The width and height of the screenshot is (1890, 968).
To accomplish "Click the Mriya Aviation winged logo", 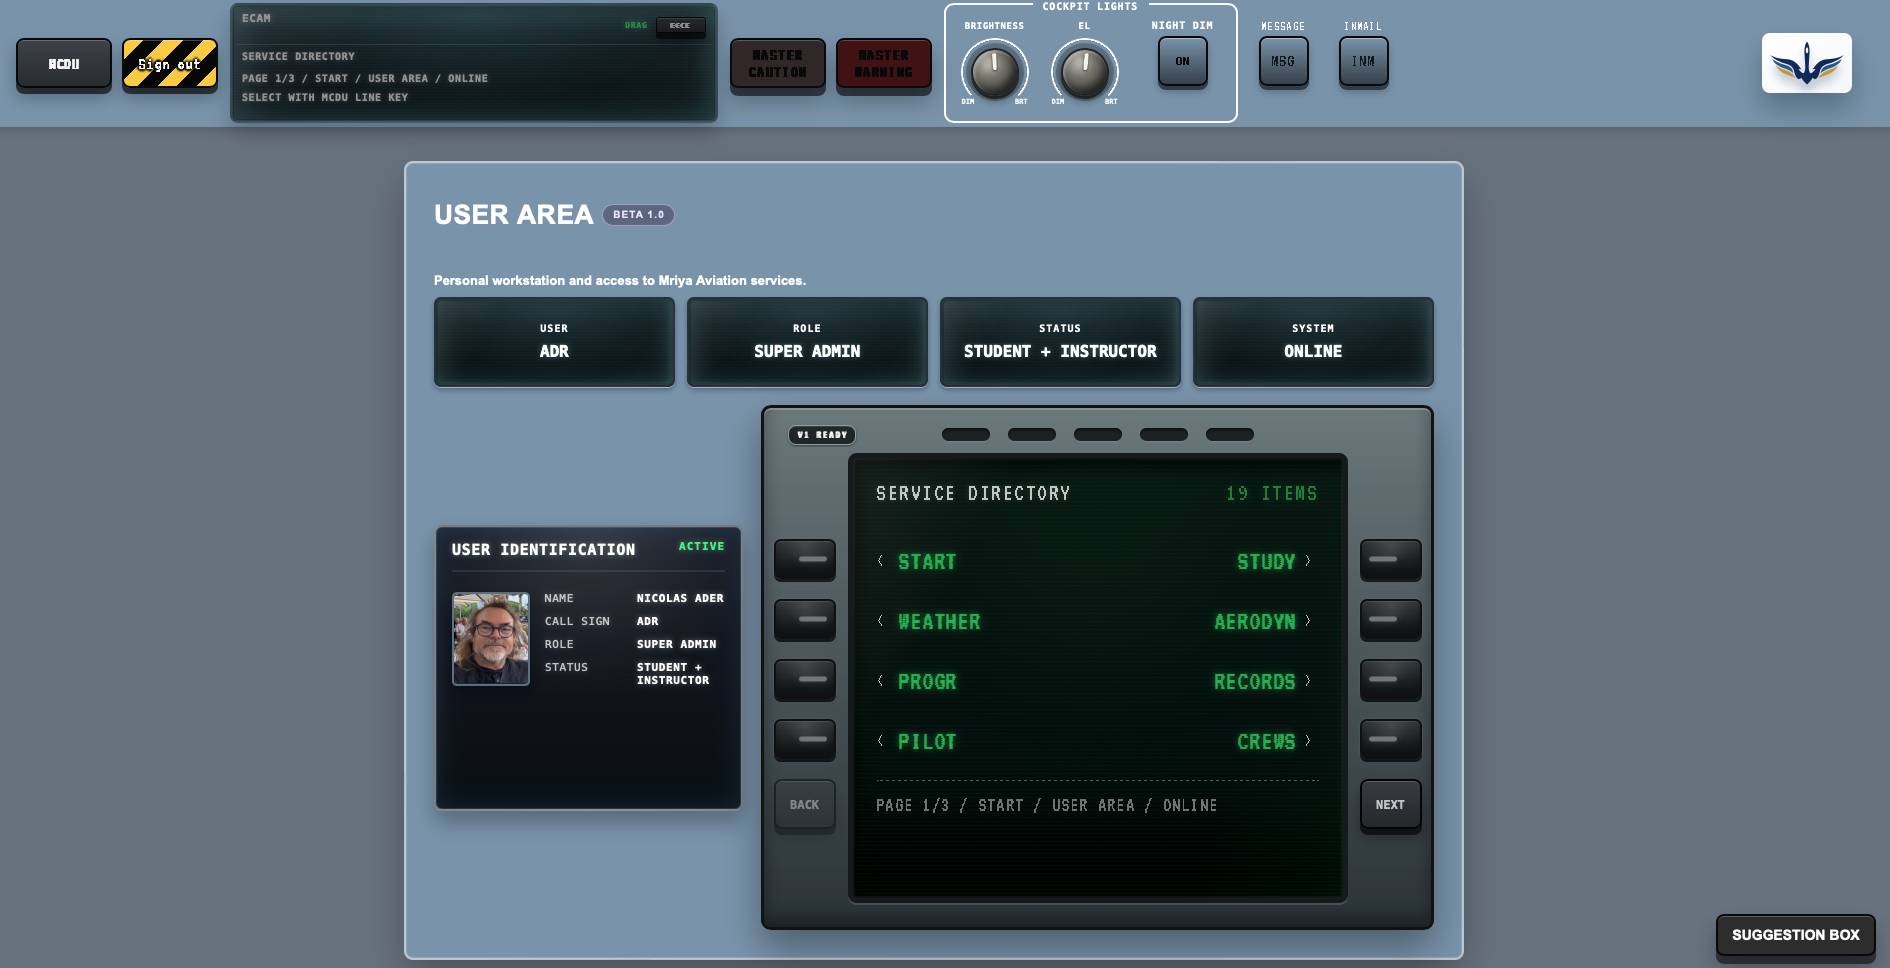I will click(x=1806, y=63).
